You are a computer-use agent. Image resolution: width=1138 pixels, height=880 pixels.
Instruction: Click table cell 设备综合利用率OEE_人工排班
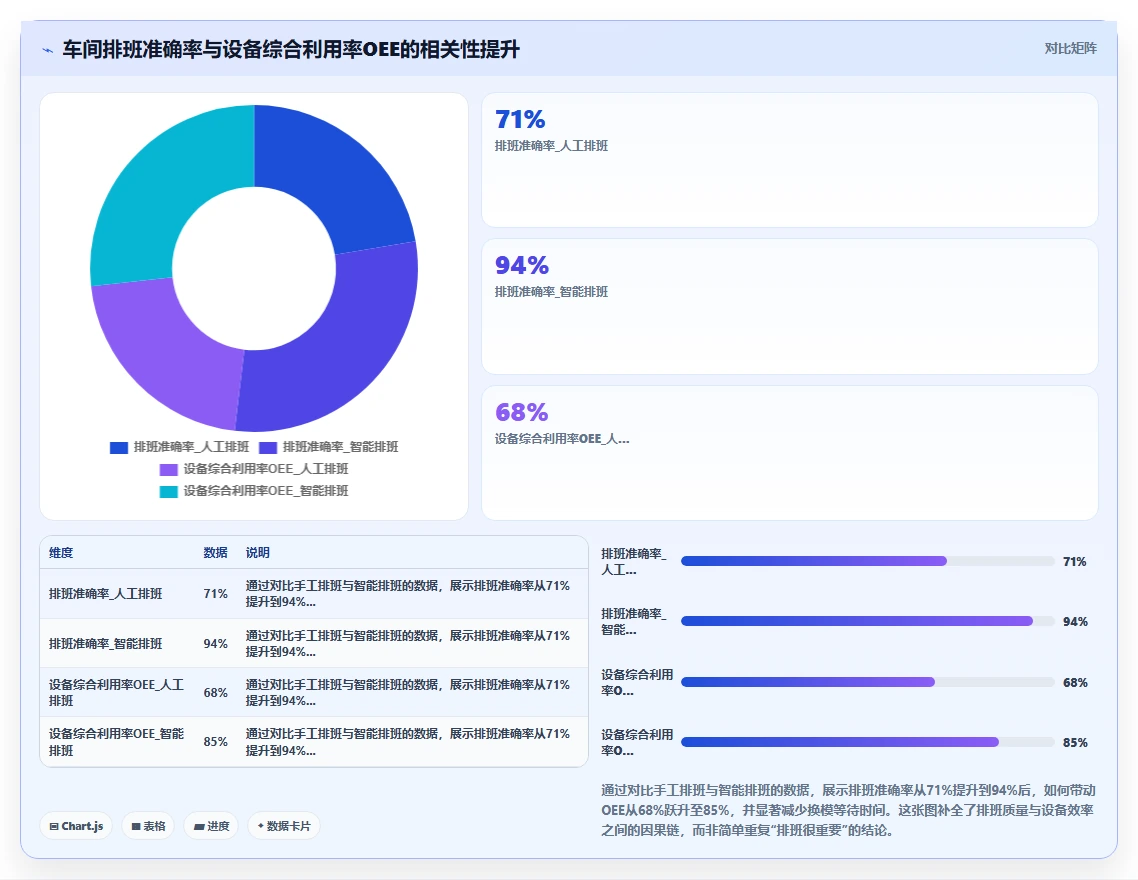point(117,693)
